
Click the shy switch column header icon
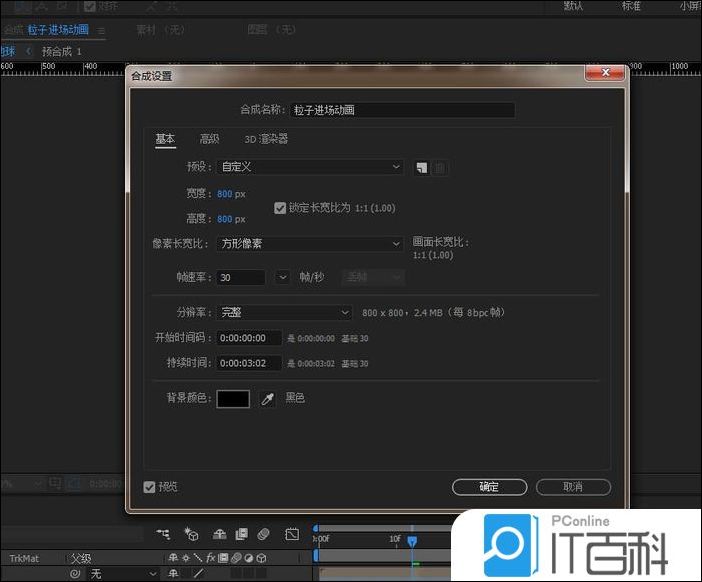point(173,558)
